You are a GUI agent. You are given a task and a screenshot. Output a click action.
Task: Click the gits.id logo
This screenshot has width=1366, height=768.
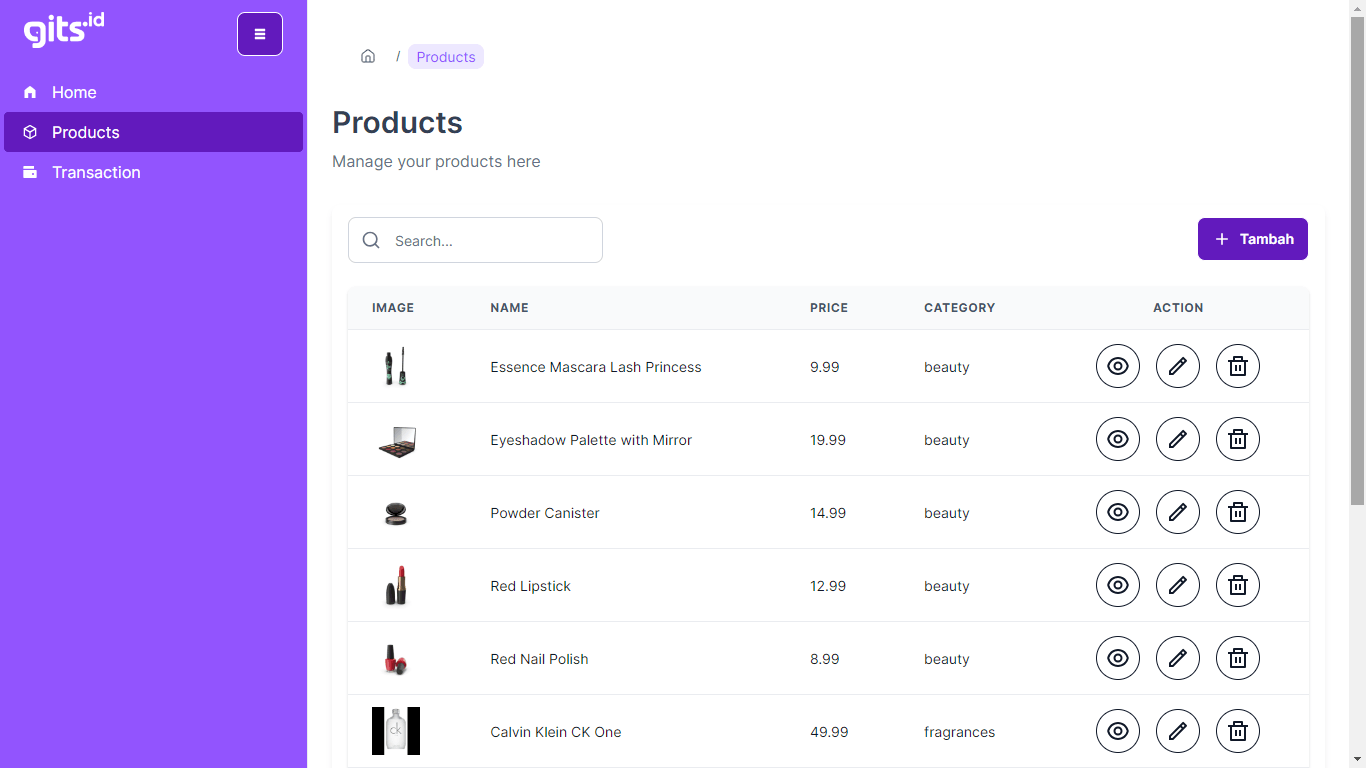click(64, 30)
